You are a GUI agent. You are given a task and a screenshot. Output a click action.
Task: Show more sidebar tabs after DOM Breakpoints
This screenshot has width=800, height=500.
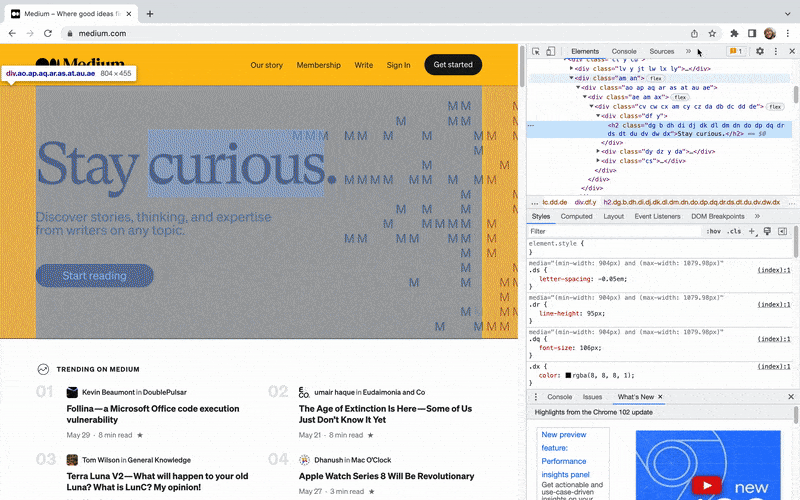pyautogui.click(x=757, y=216)
